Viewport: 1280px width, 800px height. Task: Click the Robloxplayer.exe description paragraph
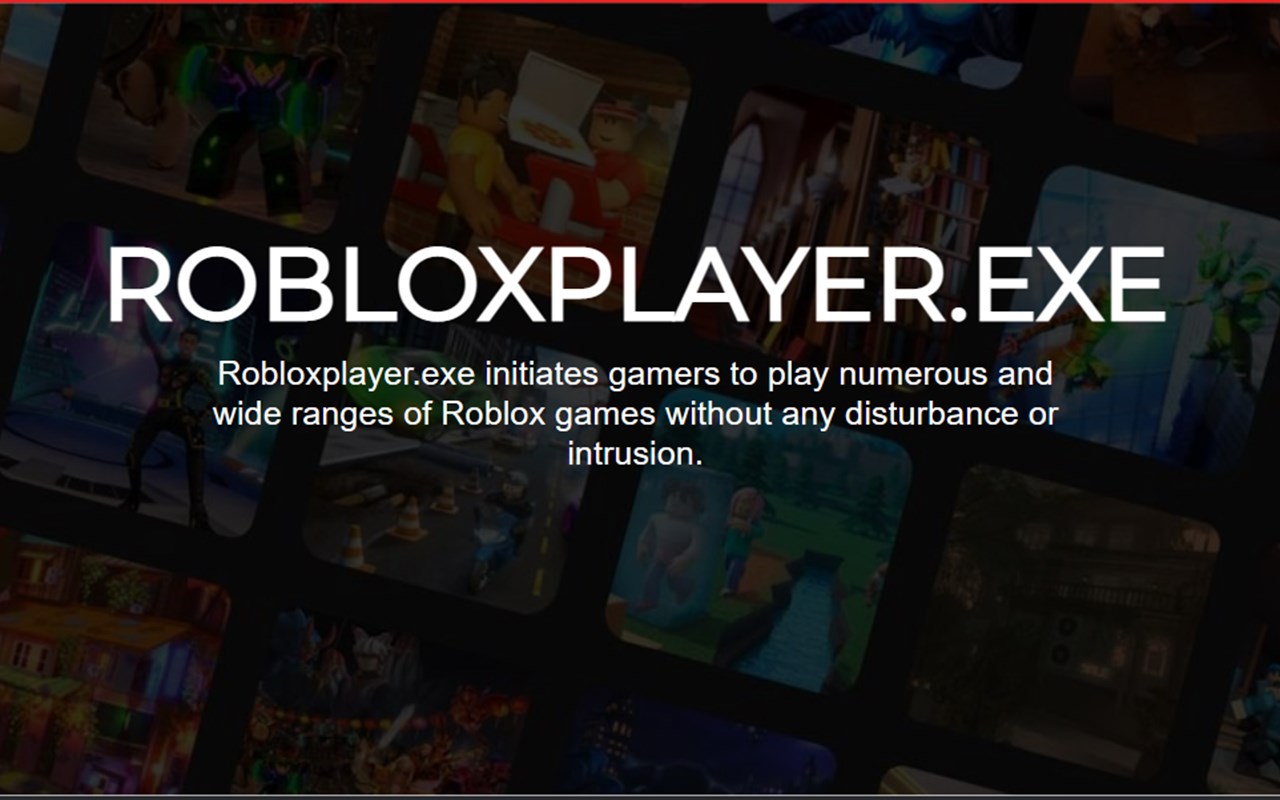635,414
